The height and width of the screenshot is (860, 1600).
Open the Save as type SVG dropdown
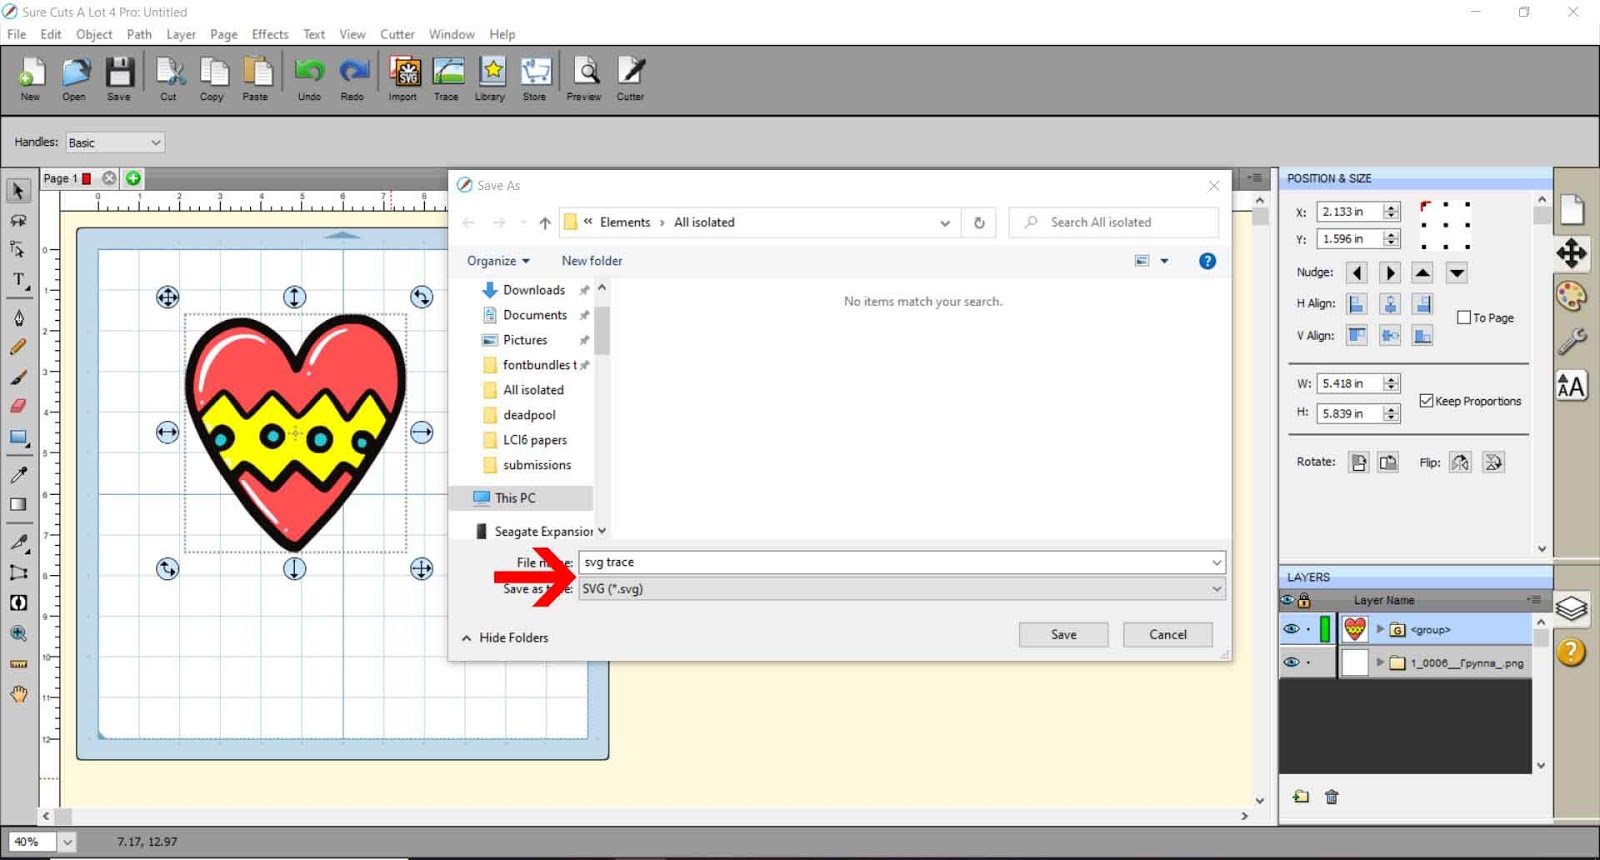coord(902,589)
